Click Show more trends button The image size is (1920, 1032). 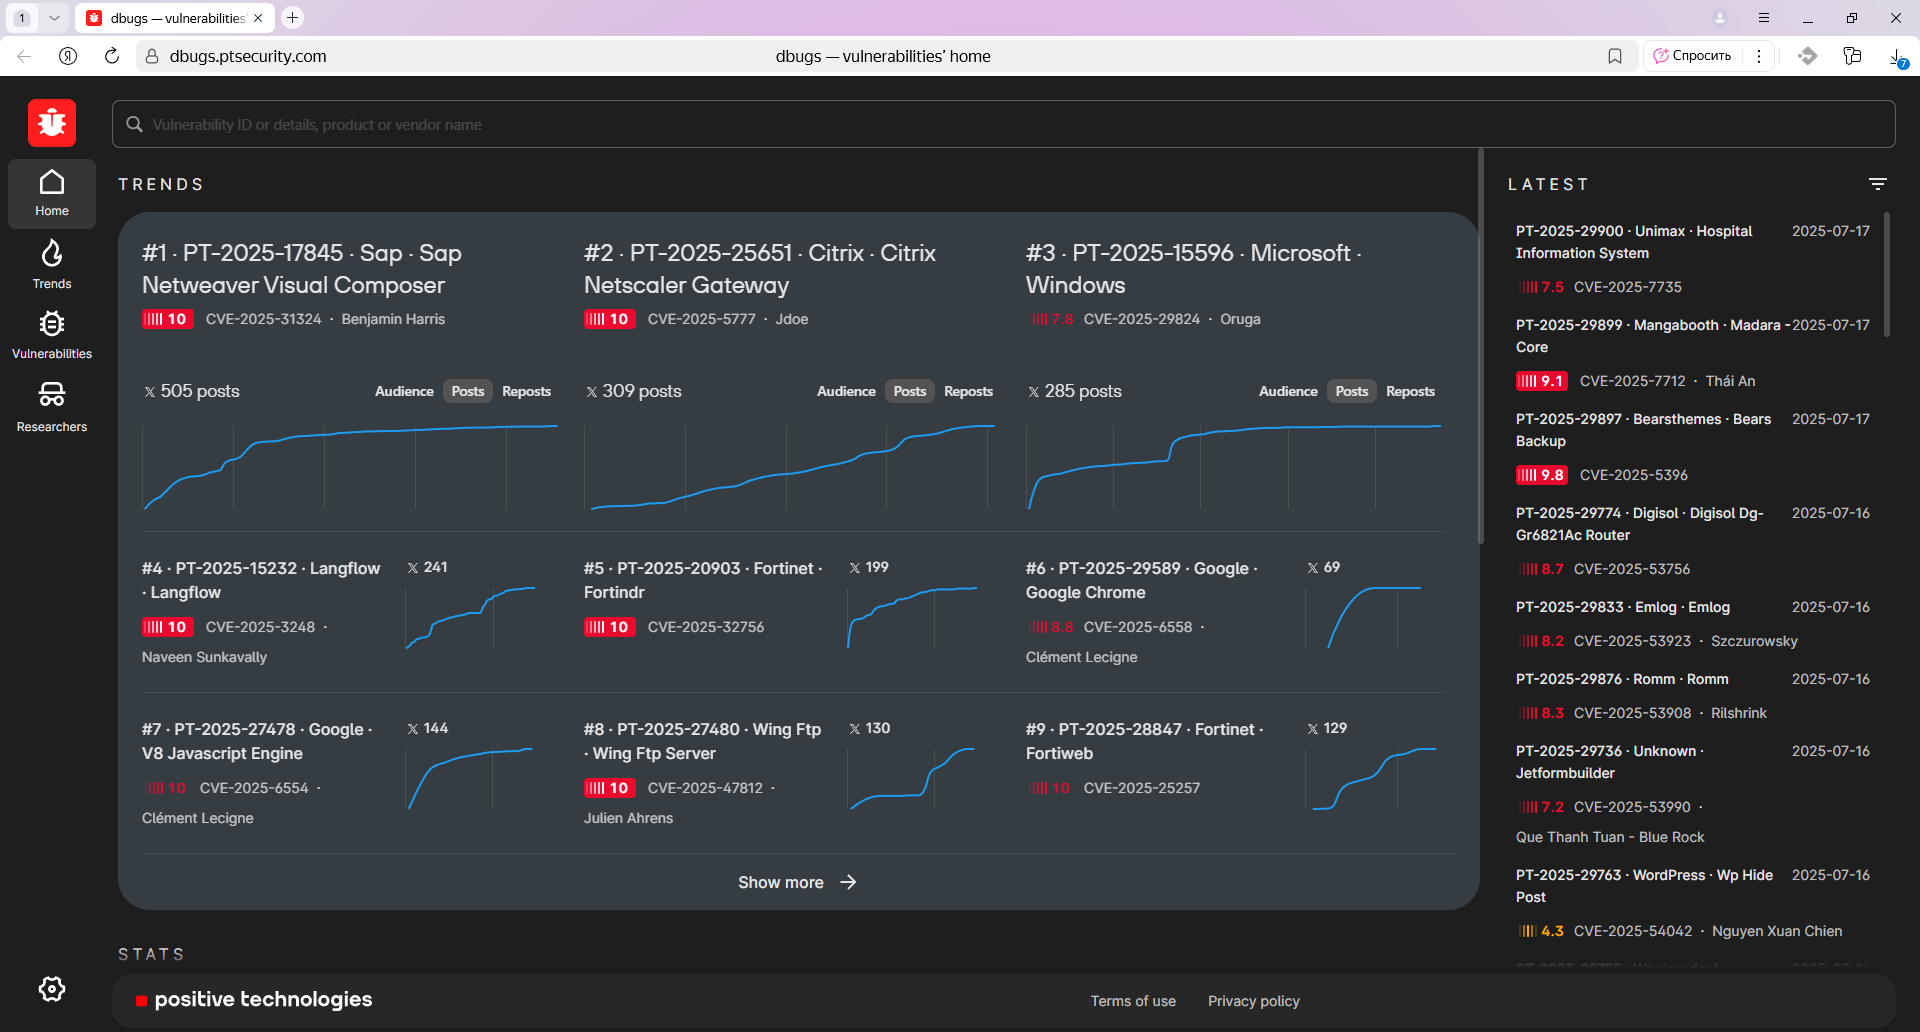[797, 882]
